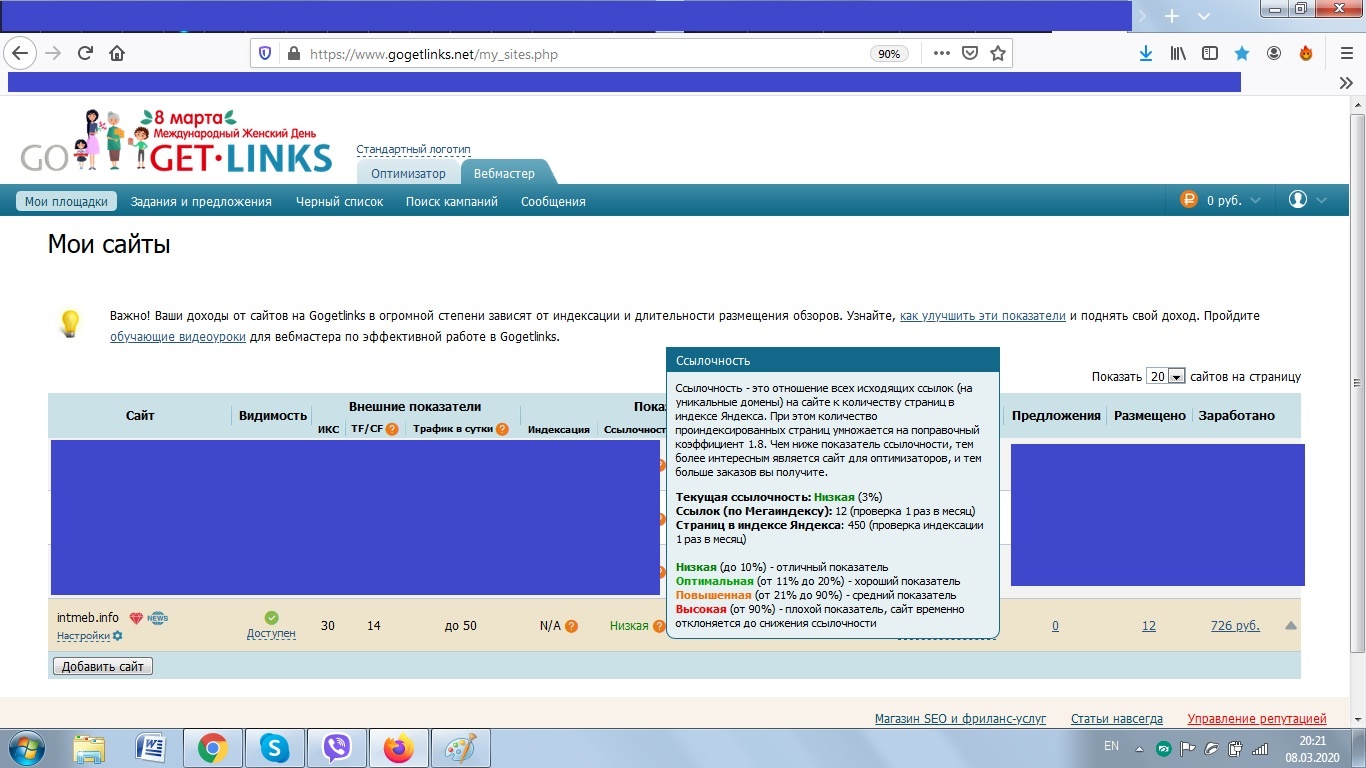Switch to the Вебмастер tab
1366x768 pixels.
505,173
